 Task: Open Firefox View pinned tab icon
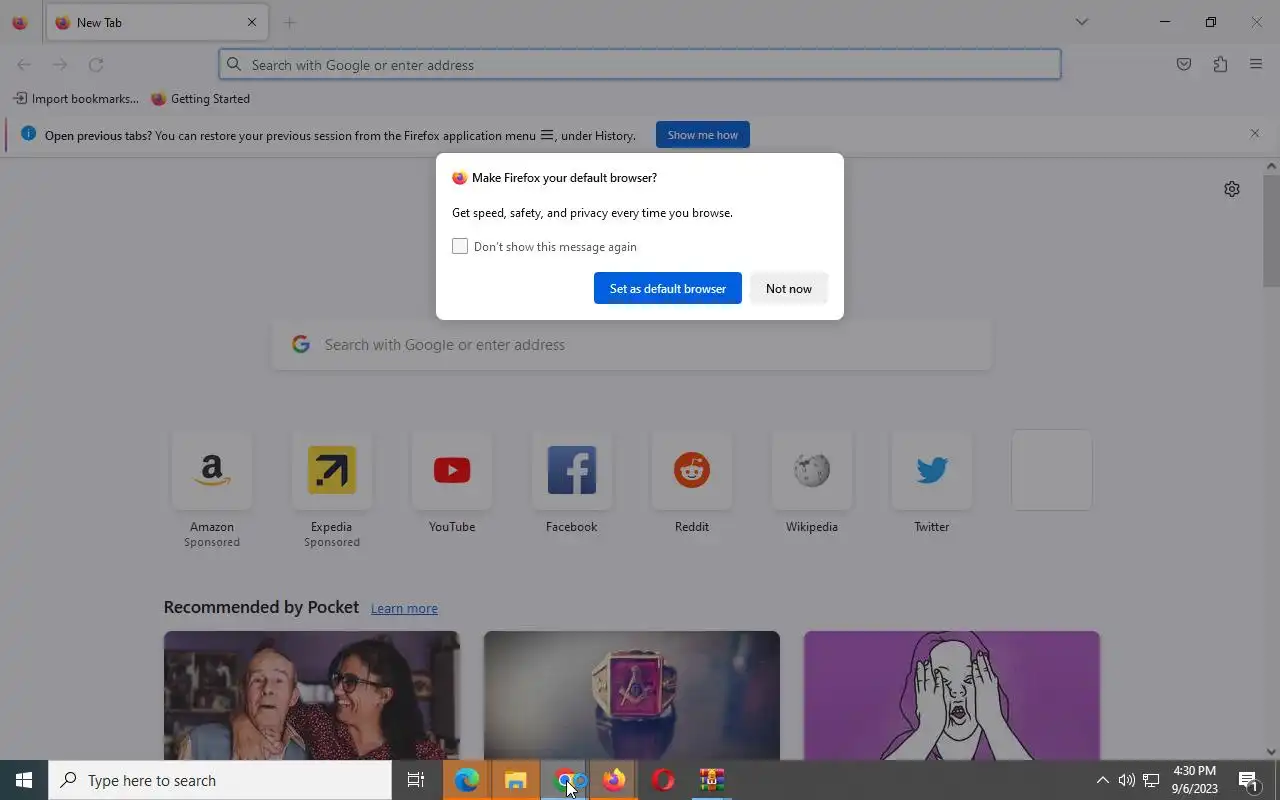coord(20,22)
